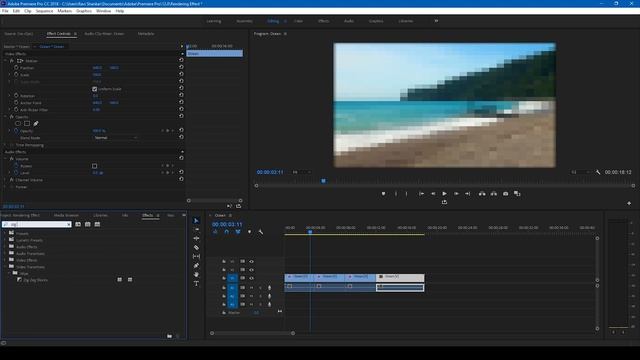Switch to Graphics workspace
The width and height of the screenshot is (640, 360).
376,21
